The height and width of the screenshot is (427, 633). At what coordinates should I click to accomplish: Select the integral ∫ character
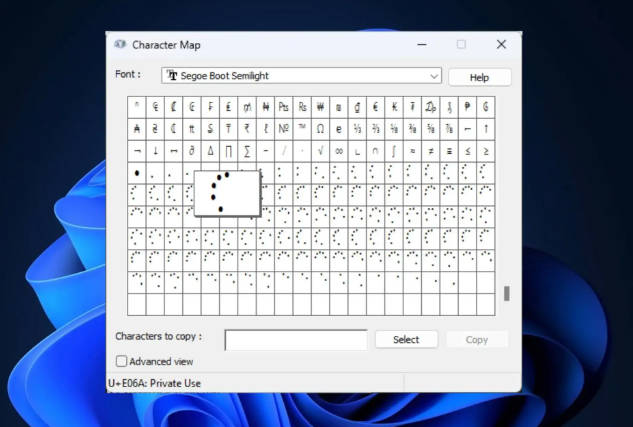[x=394, y=151]
